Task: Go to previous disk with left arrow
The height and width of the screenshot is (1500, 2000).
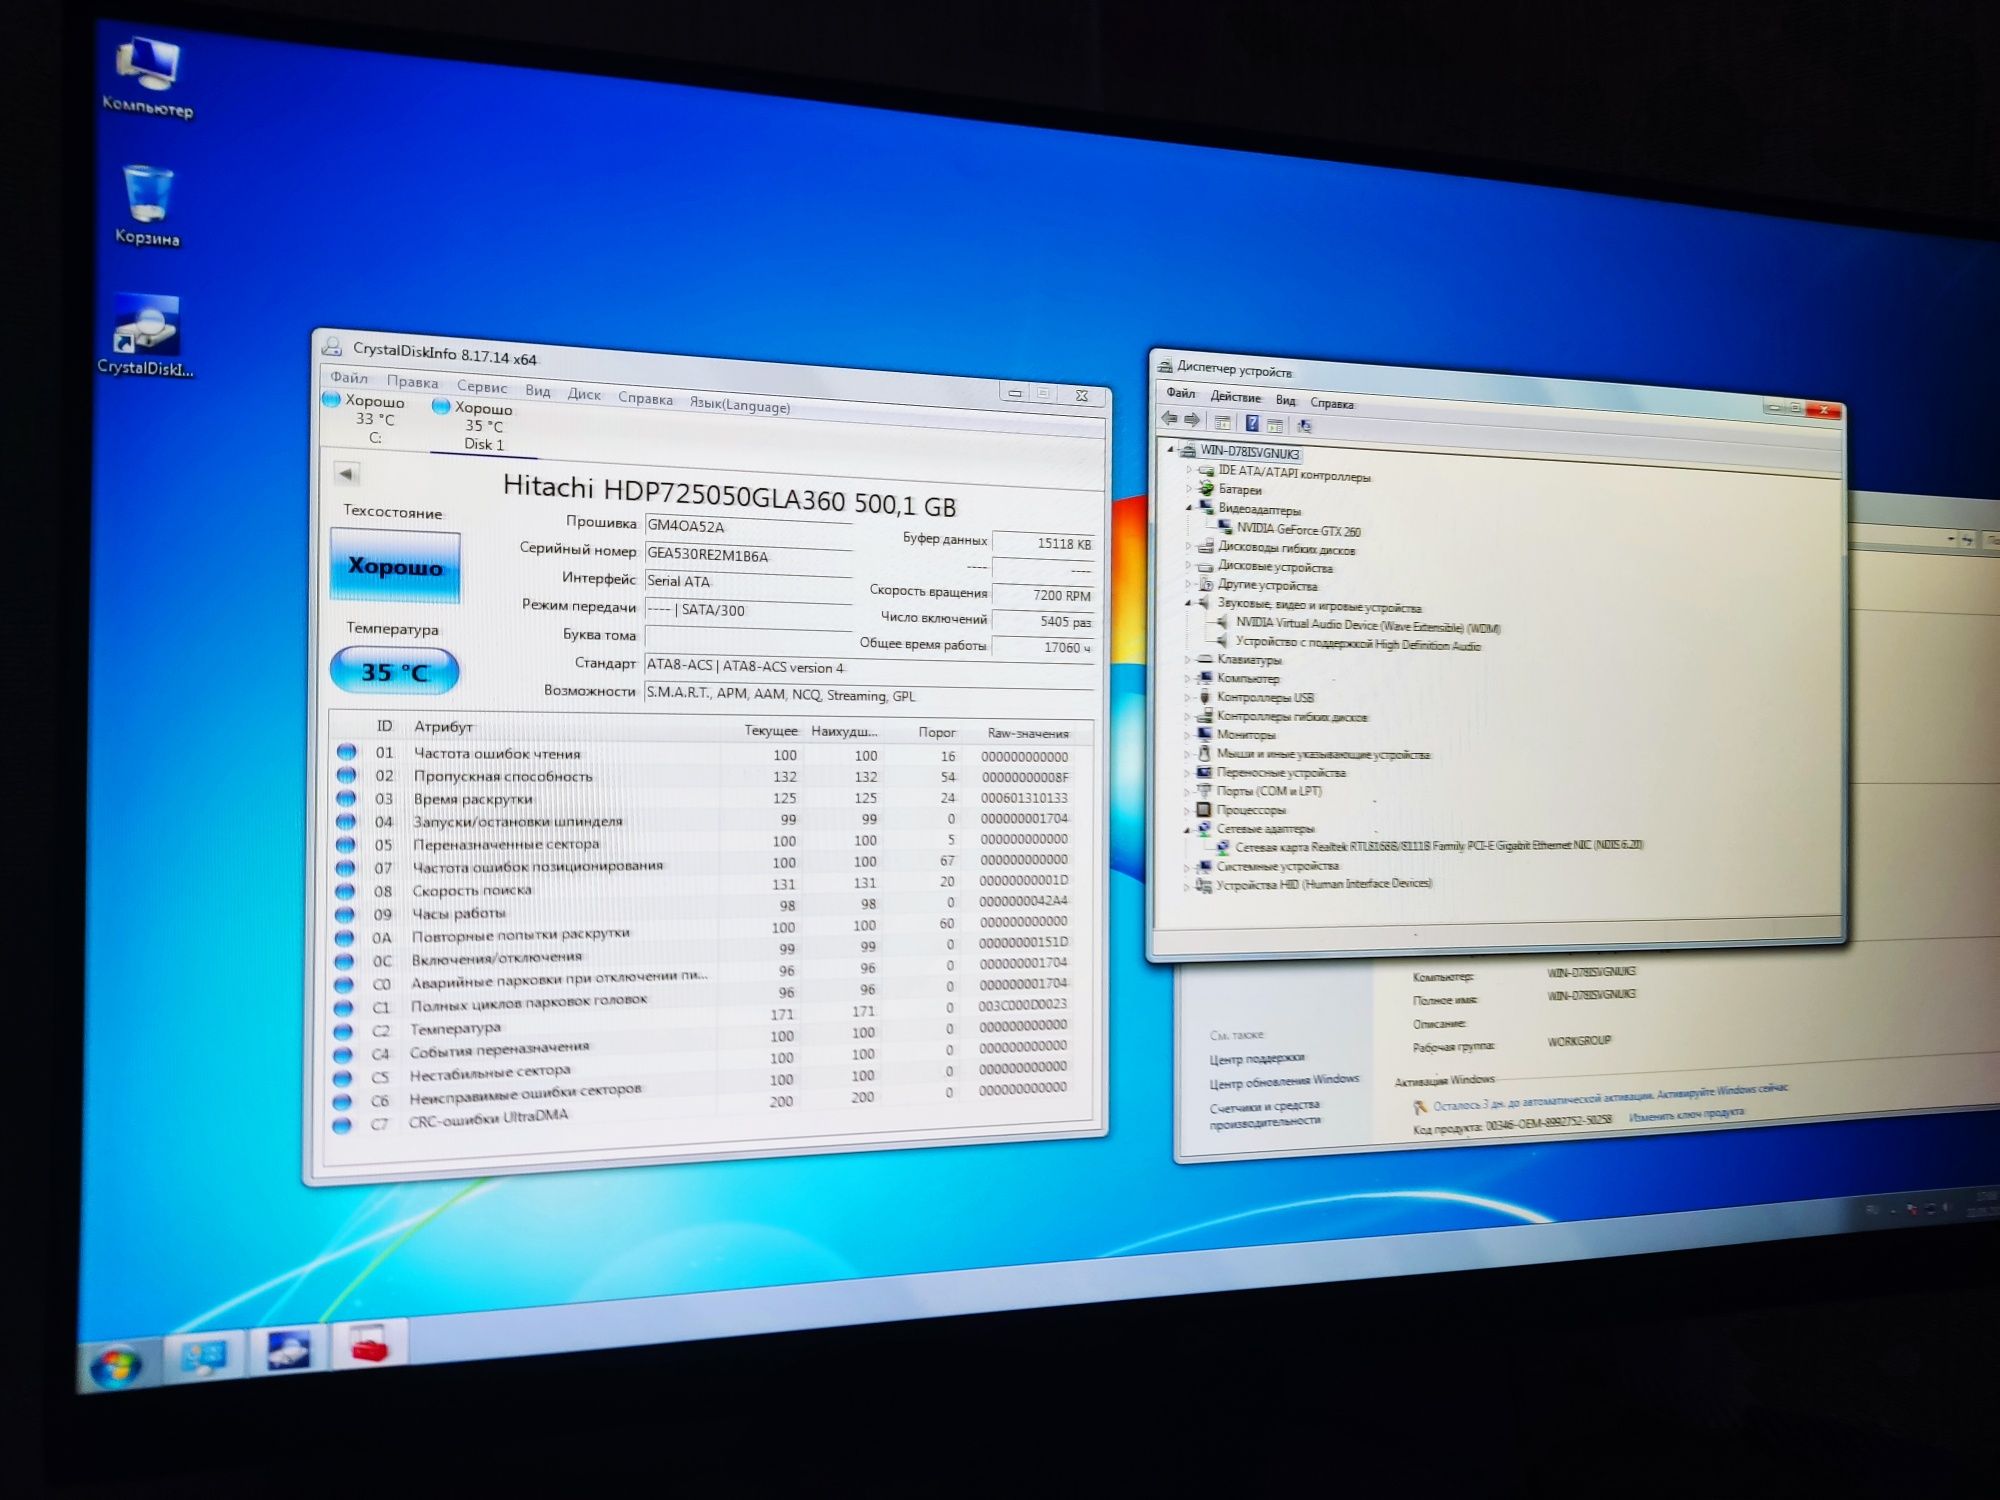Action: click(346, 474)
